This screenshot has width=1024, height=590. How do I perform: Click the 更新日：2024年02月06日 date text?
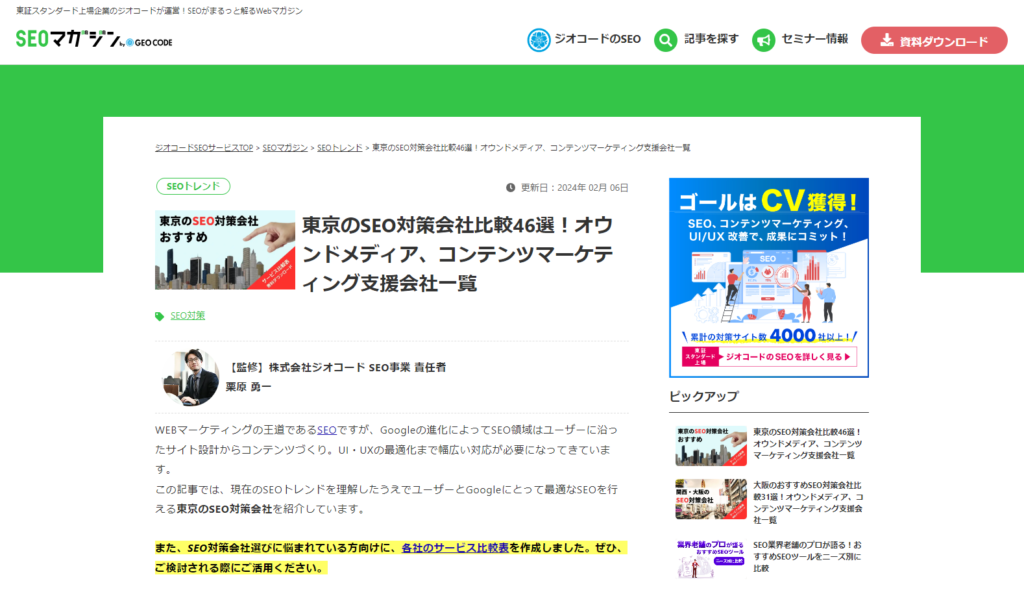574,188
